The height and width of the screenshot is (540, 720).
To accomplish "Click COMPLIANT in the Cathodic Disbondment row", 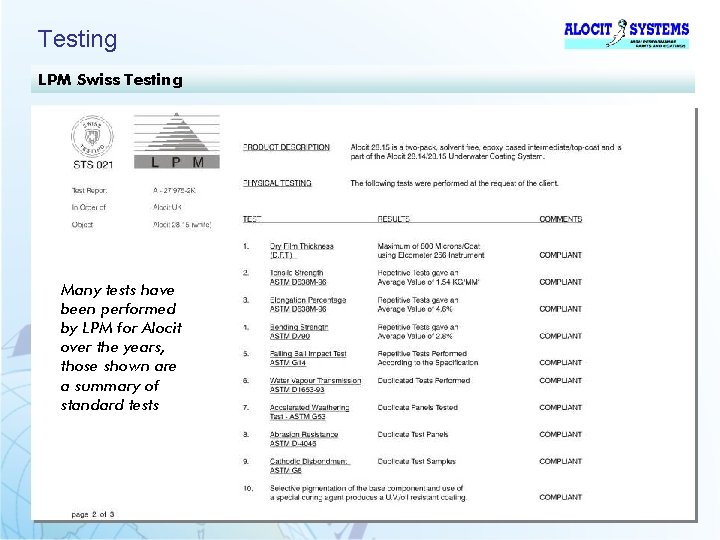I will (560, 461).
